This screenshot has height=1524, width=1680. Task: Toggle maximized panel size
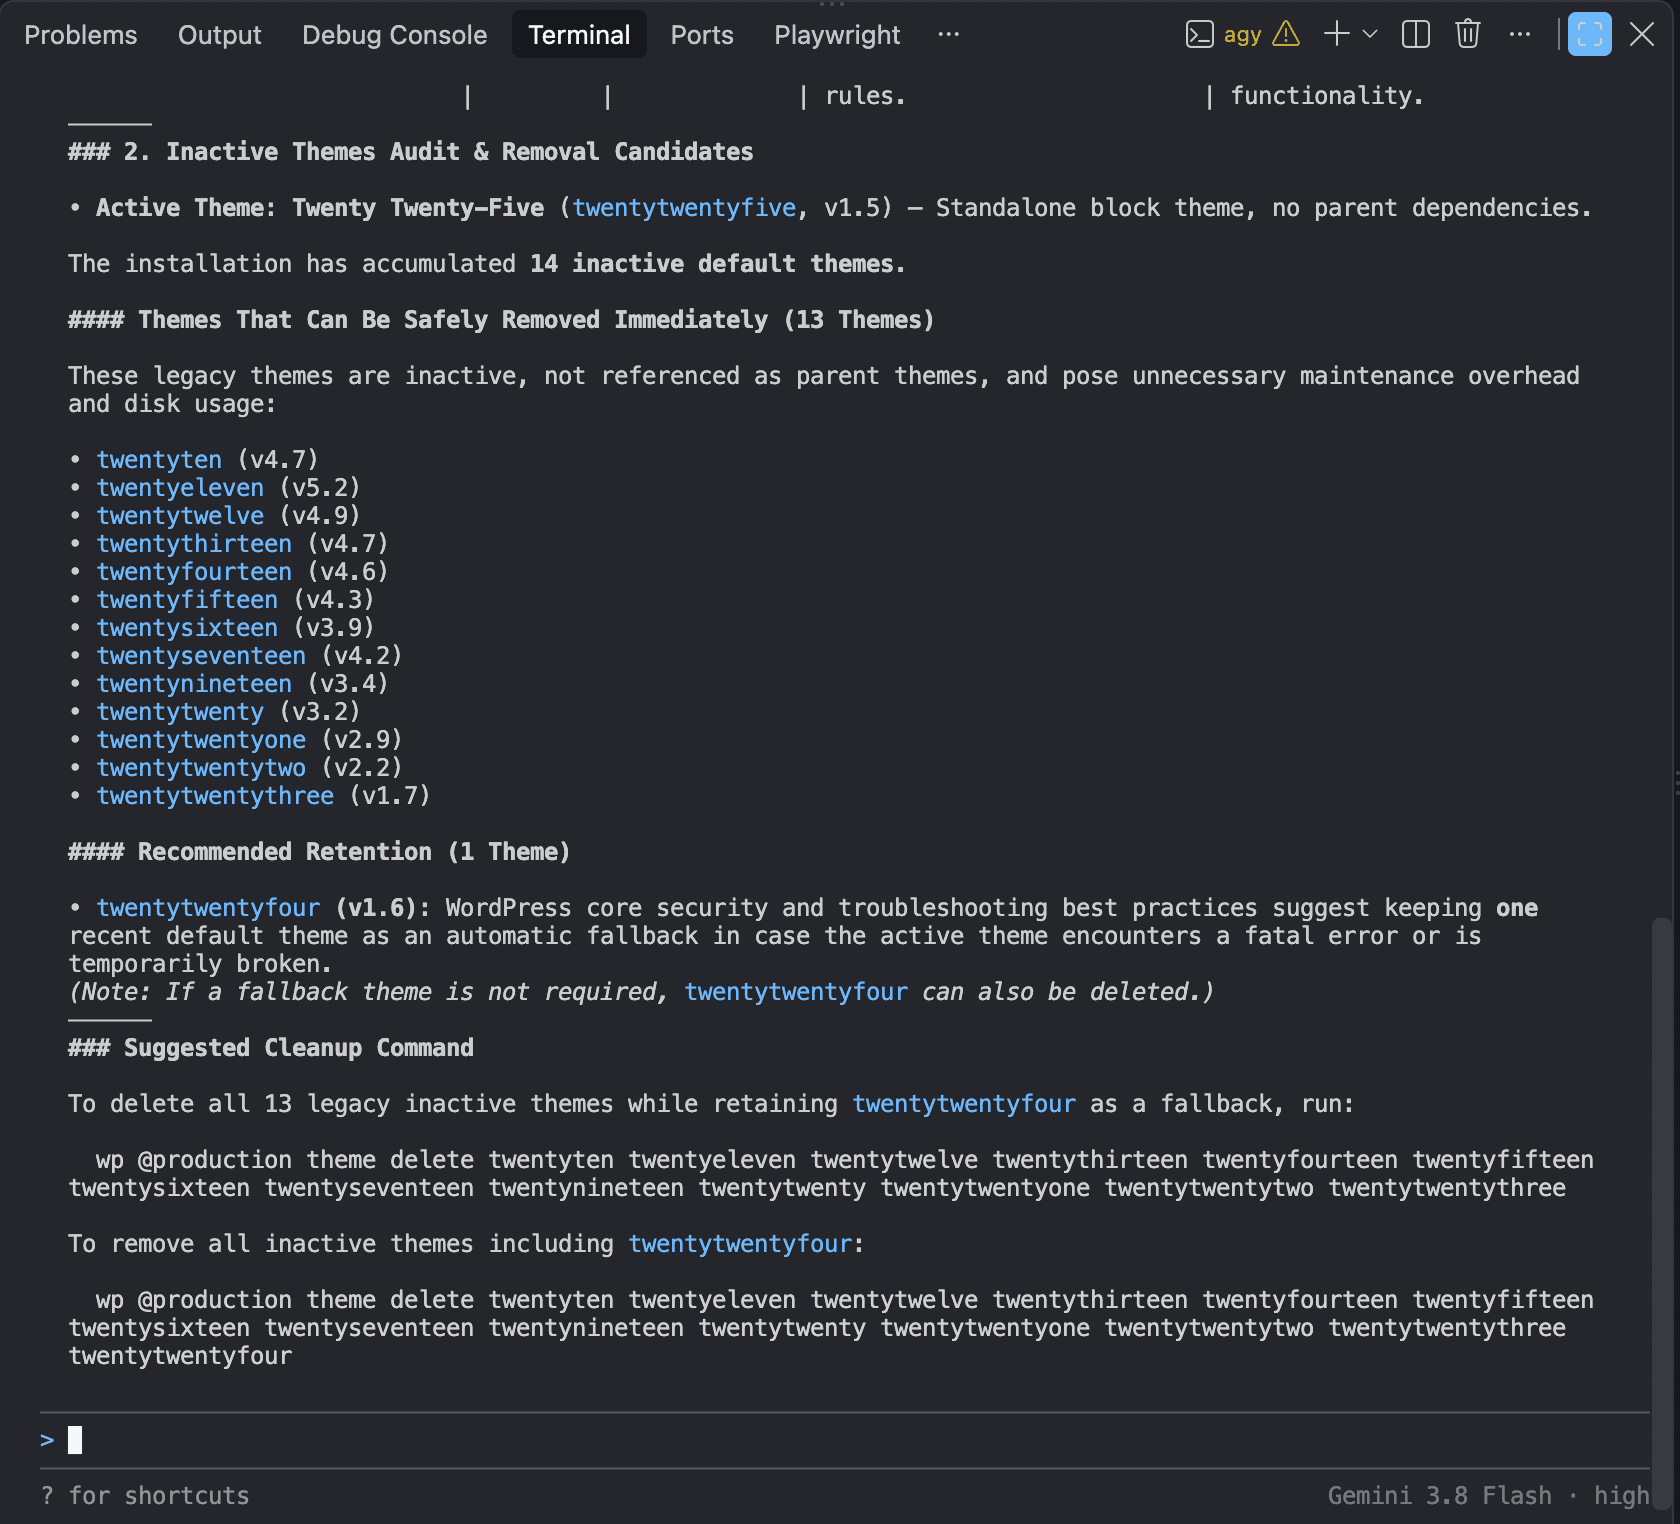[x=1590, y=35]
